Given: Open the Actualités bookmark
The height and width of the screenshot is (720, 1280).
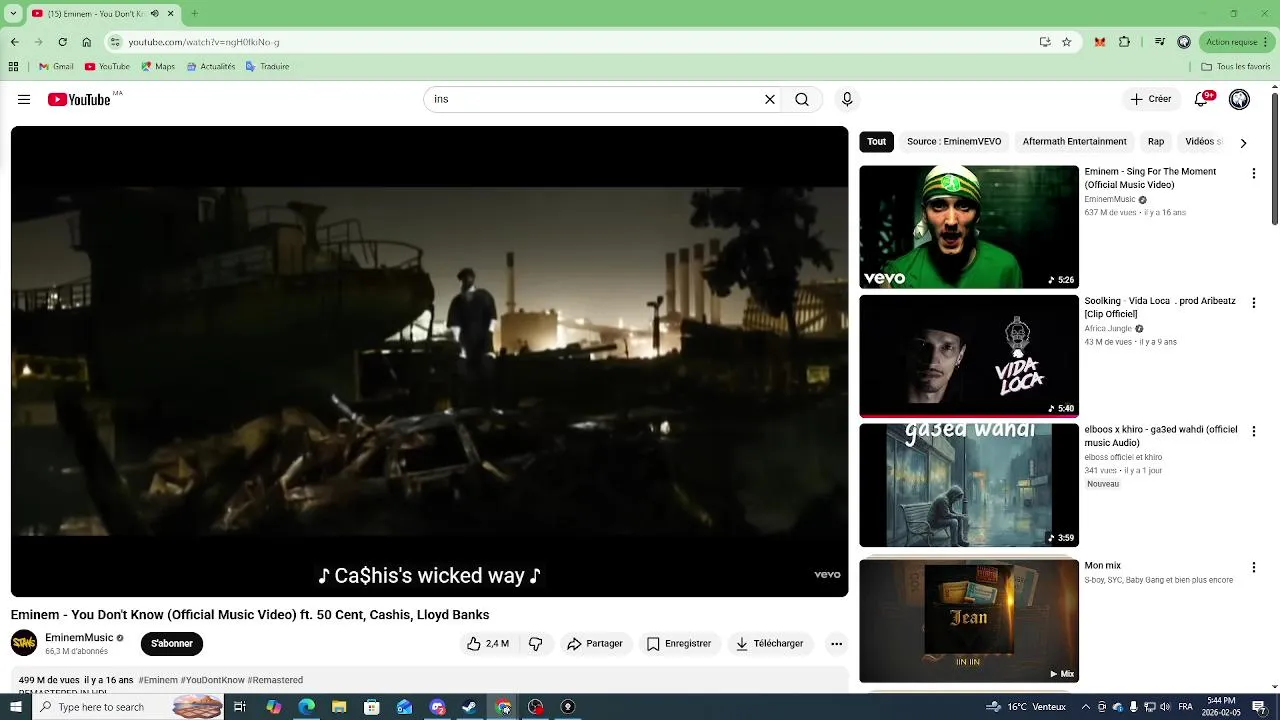Looking at the screenshot, I should [210, 67].
